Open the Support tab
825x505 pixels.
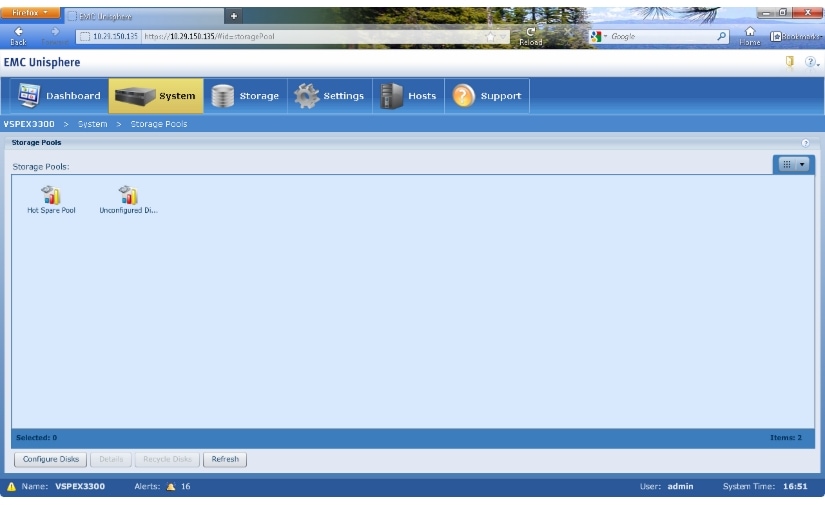pos(487,96)
